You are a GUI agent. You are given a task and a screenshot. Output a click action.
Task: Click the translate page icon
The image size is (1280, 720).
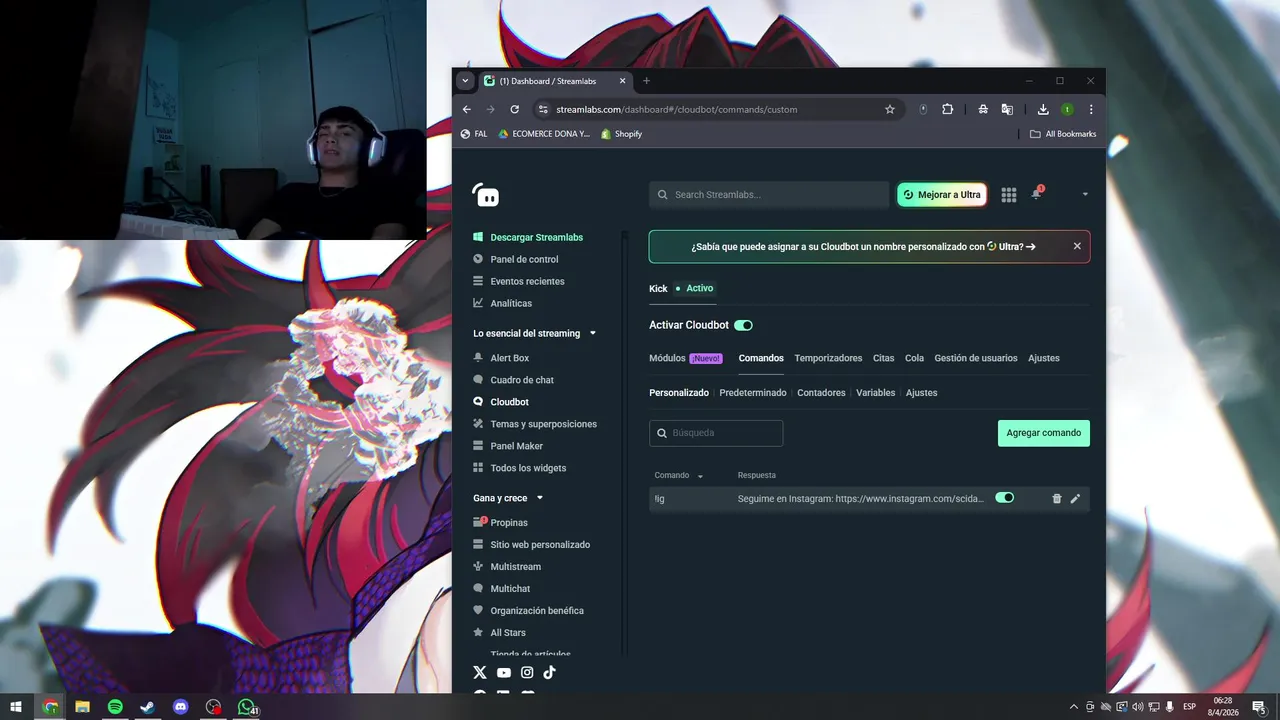[1007, 109]
